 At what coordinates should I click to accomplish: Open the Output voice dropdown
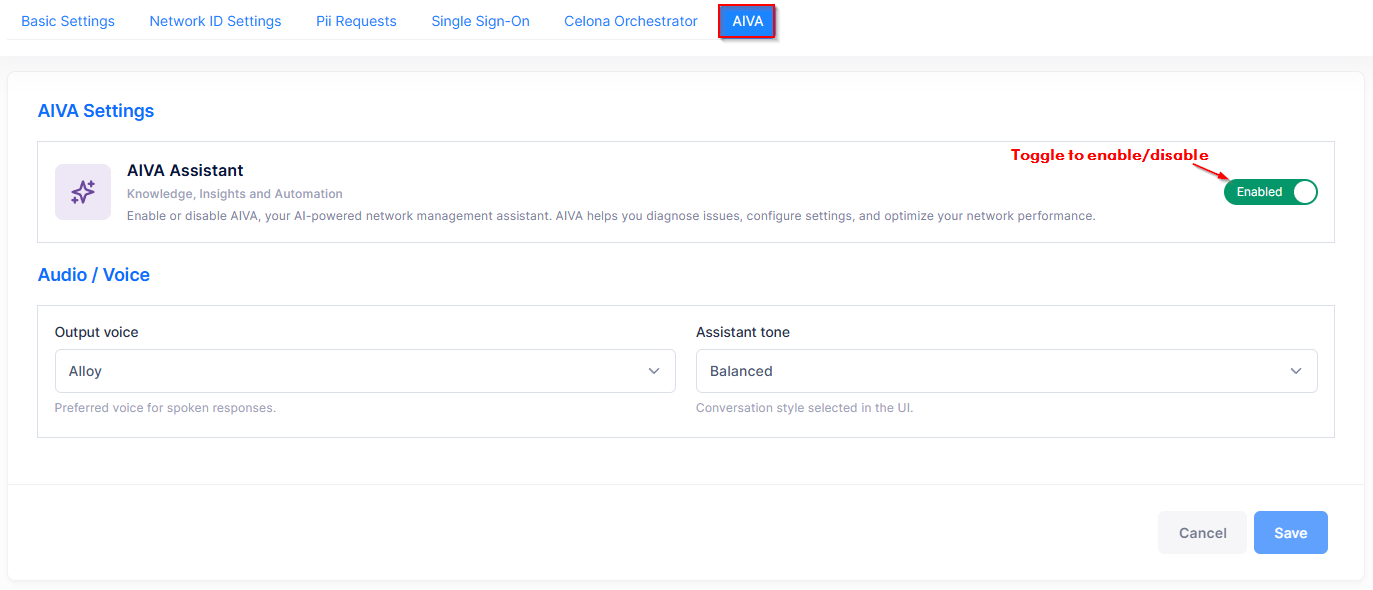[365, 371]
